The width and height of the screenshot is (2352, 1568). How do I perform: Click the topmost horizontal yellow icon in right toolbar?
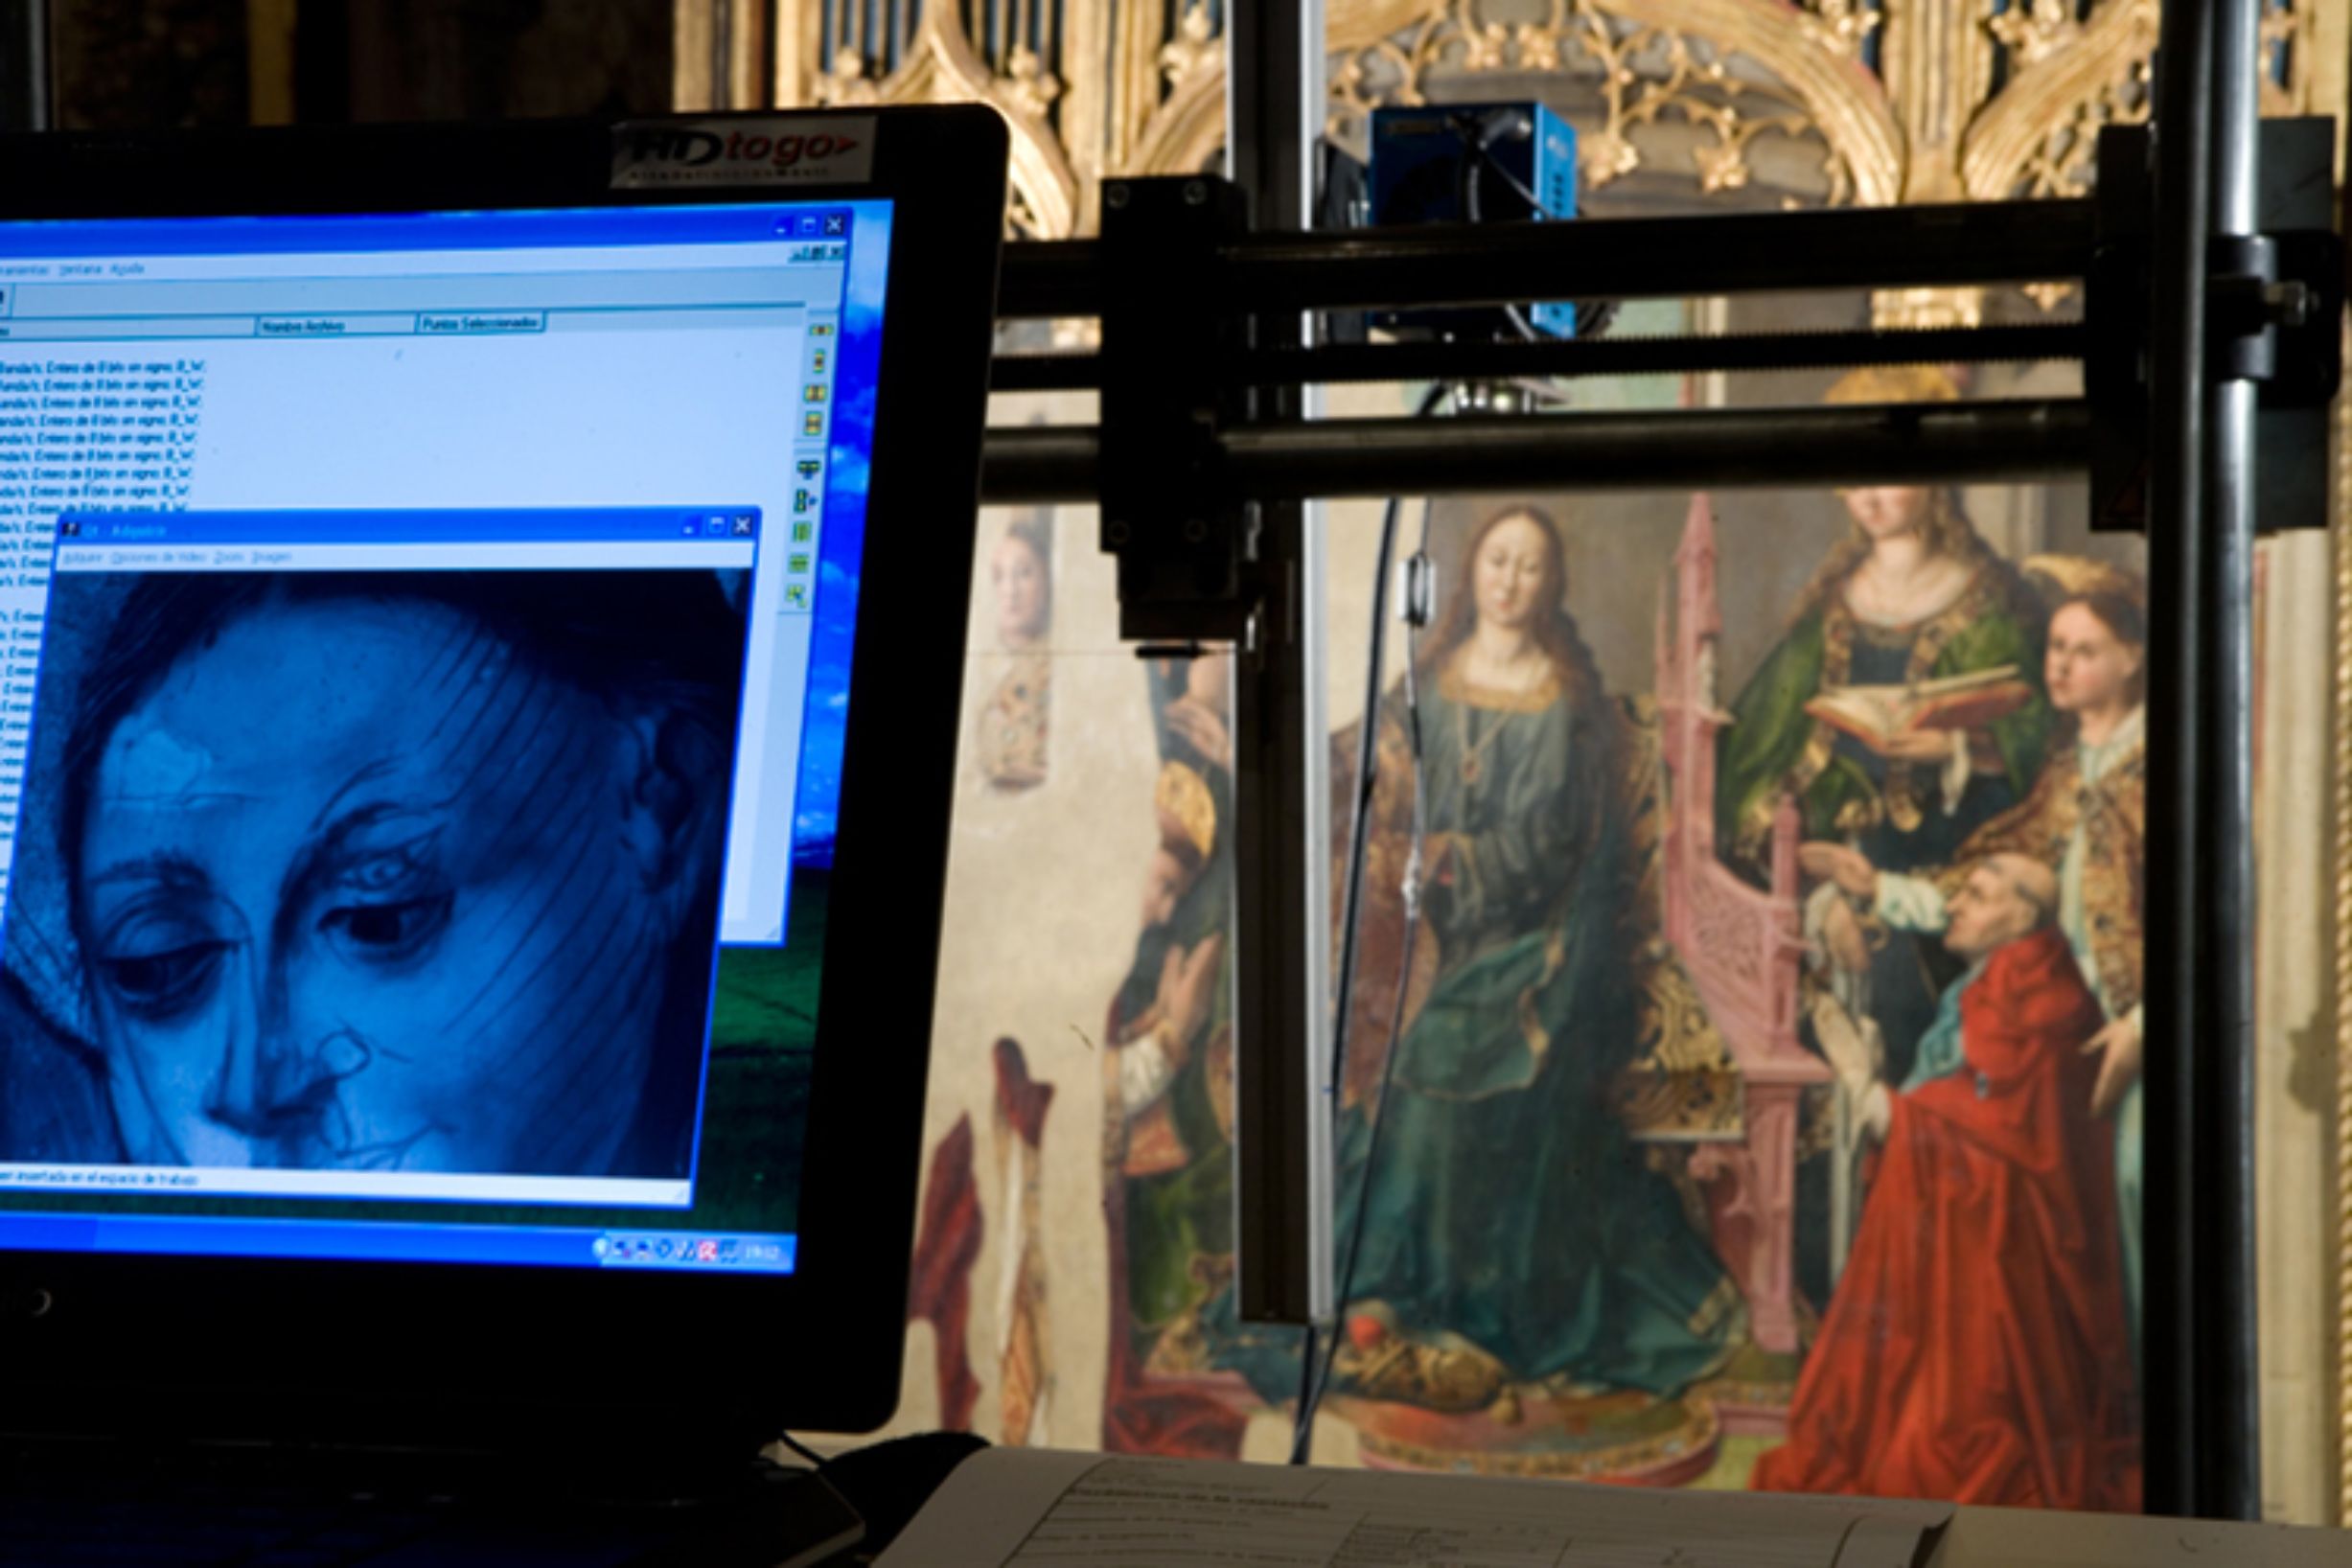click(822, 330)
